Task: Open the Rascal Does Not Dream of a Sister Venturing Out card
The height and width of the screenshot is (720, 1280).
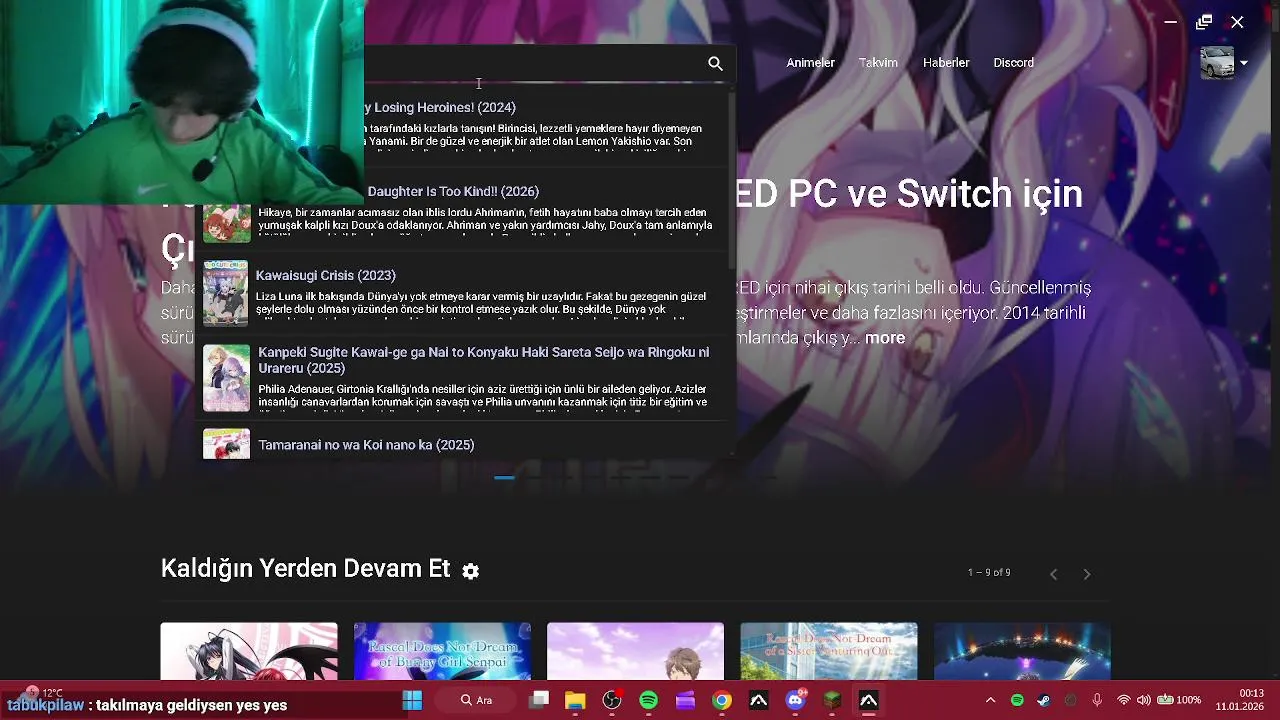Action: coord(828,651)
